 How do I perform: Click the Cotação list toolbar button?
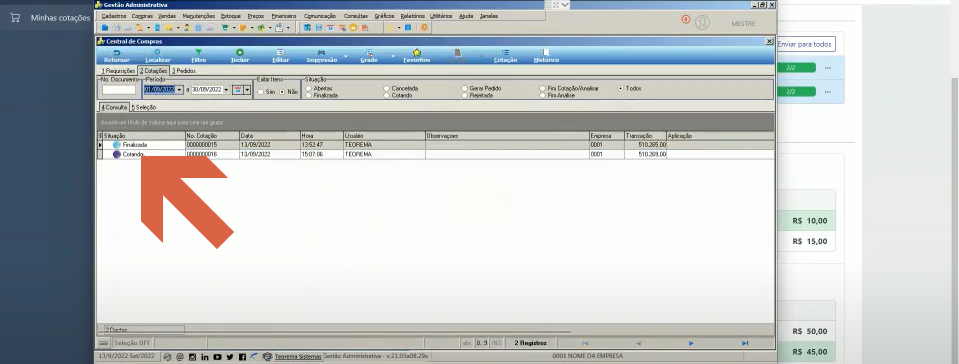click(505, 56)
